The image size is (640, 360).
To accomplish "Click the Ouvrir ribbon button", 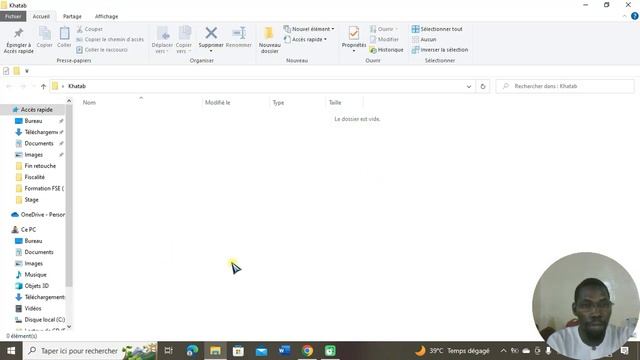I will [383, 29].
